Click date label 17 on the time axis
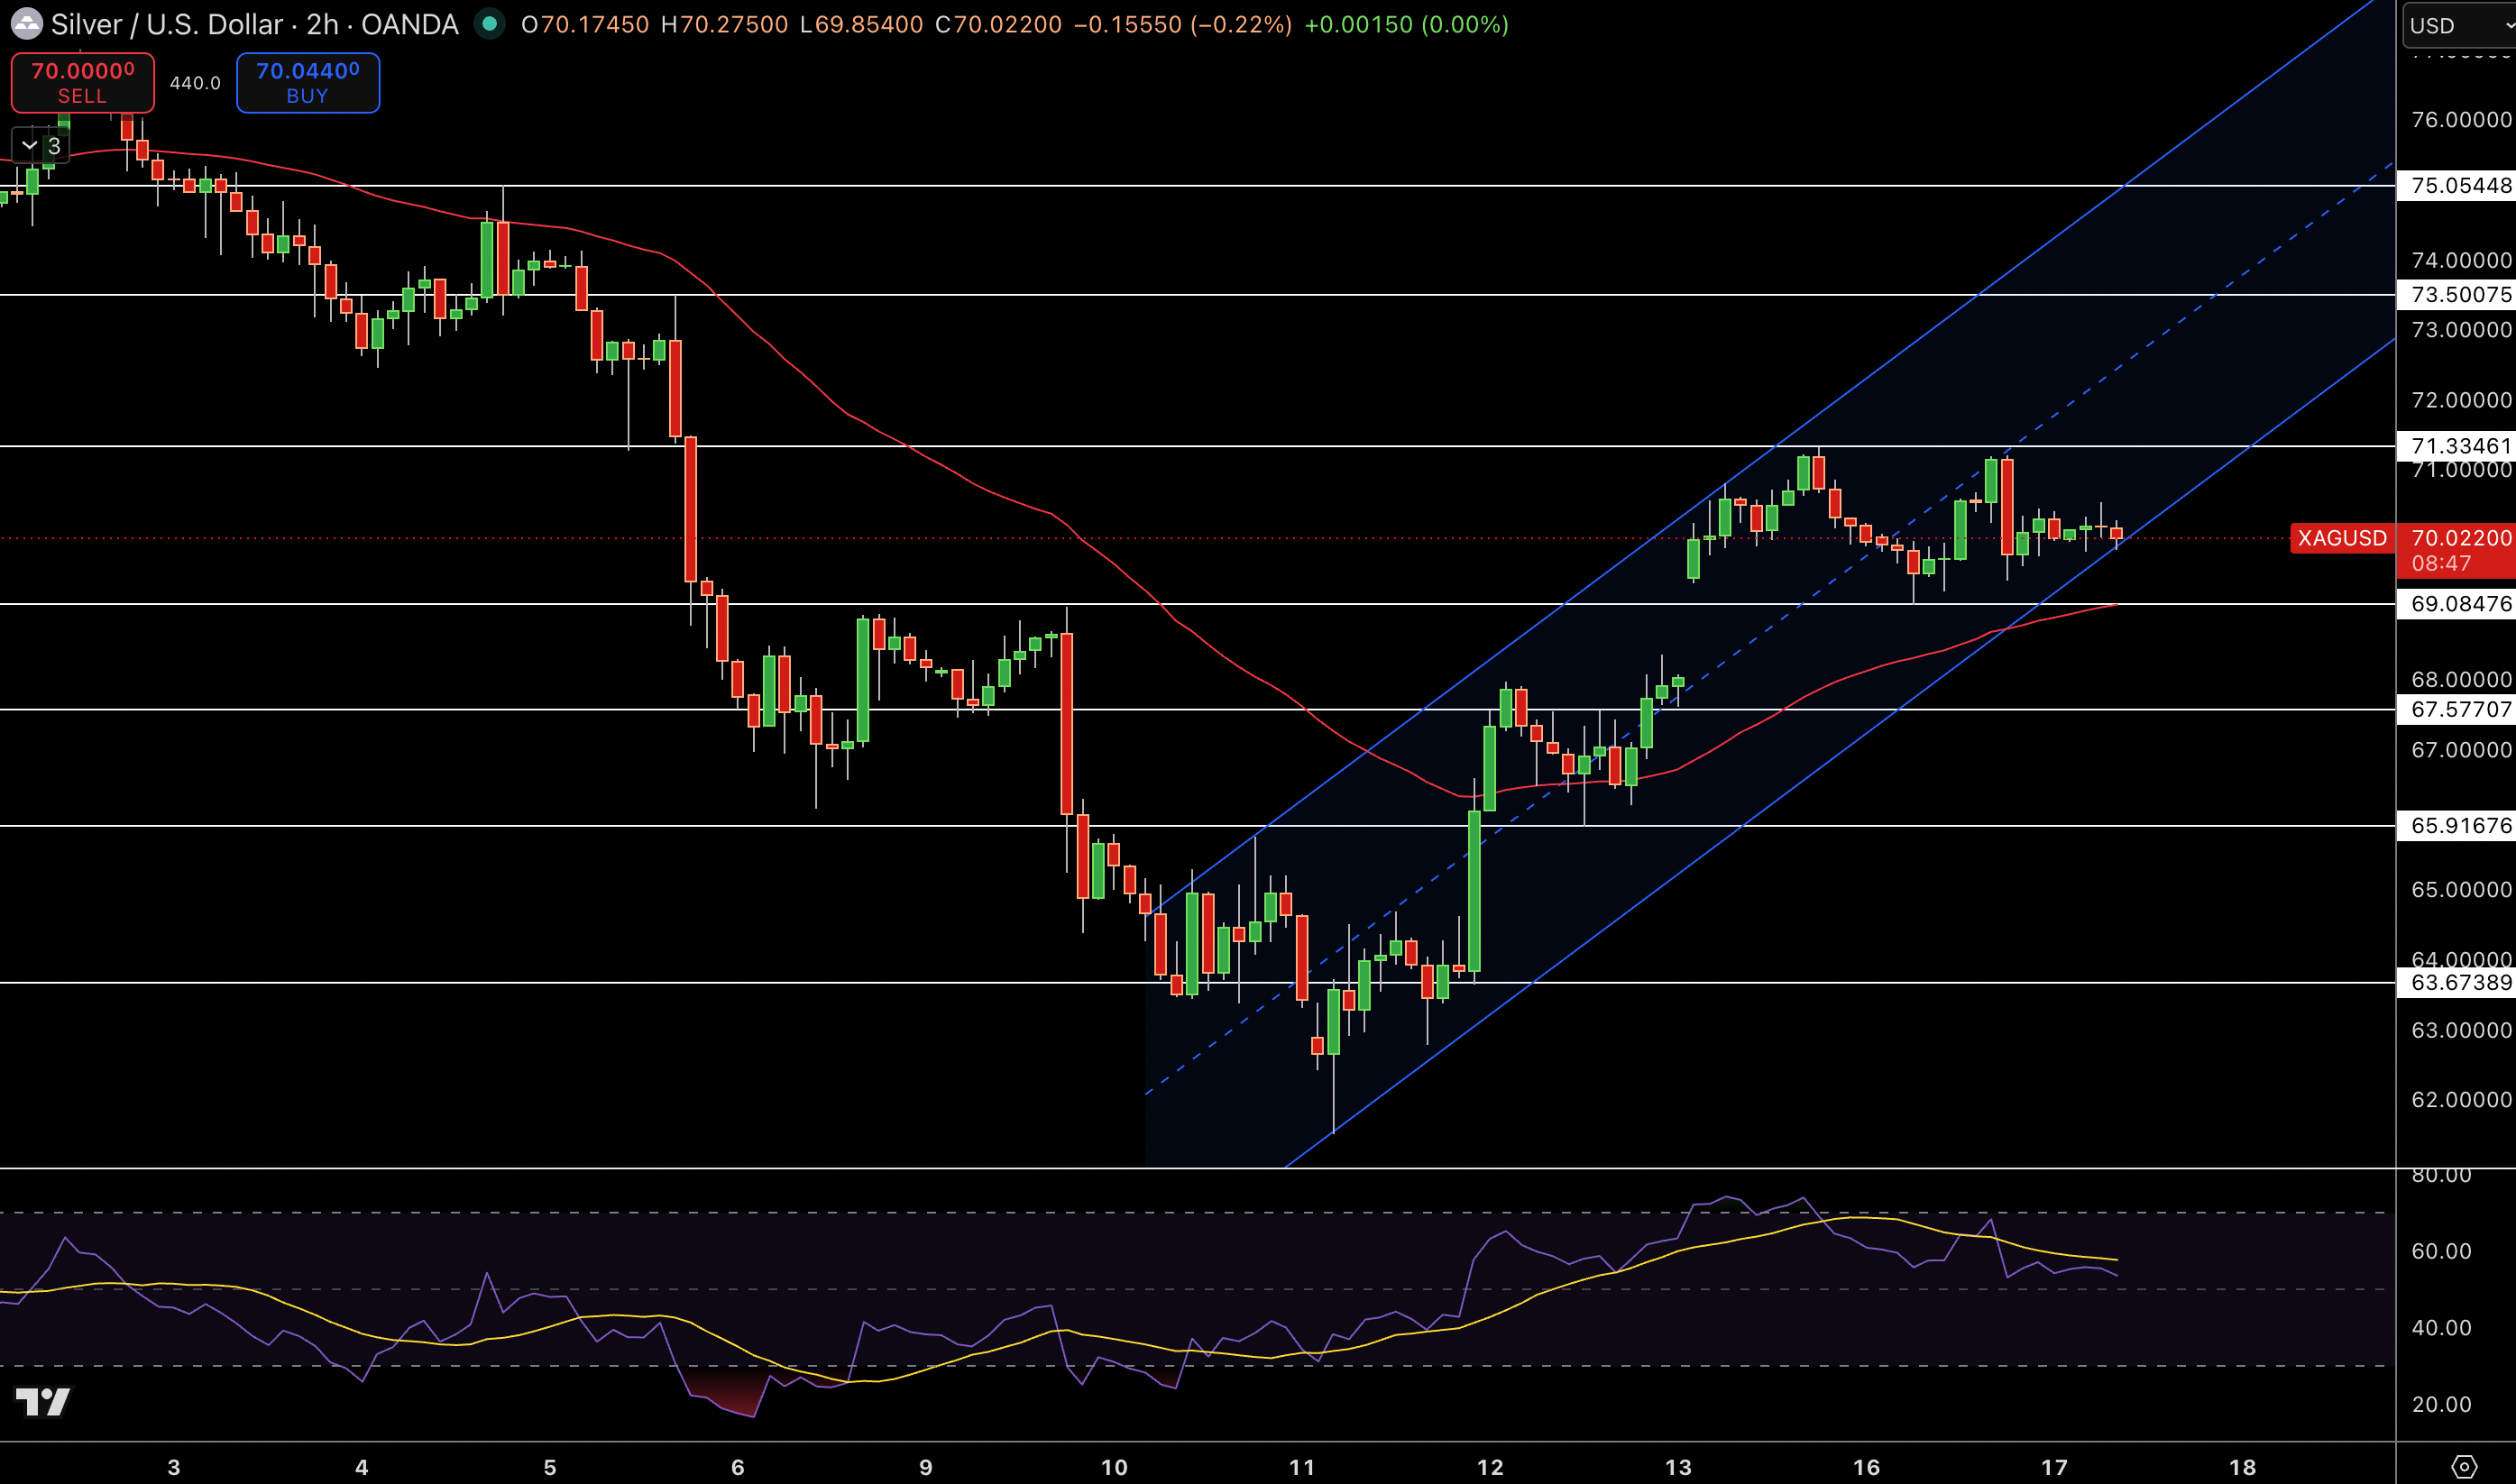 [2054, 1467]
